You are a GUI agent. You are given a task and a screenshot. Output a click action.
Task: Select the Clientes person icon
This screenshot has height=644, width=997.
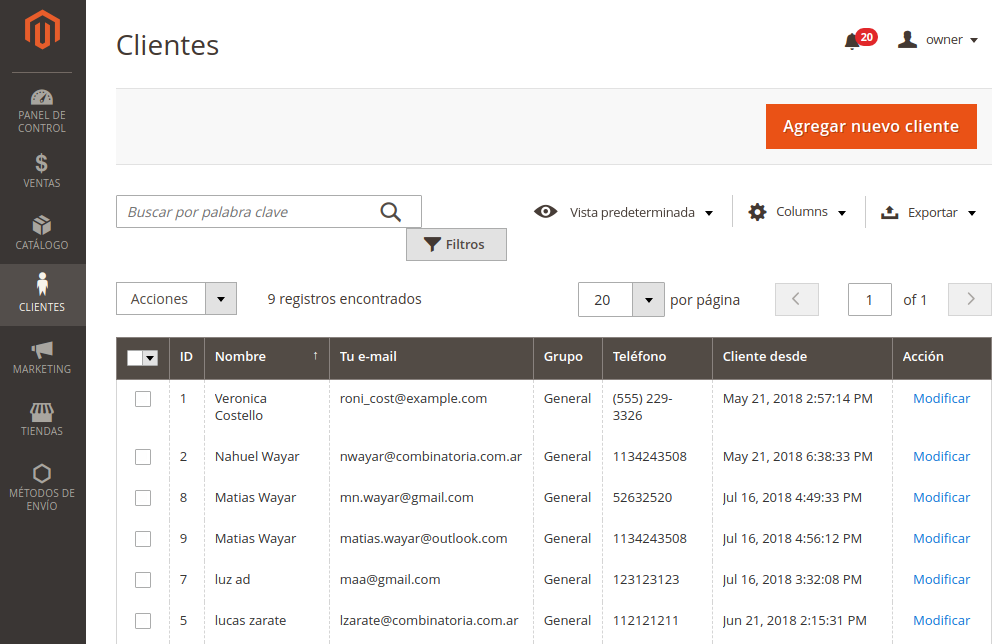(x=42, y=284)
